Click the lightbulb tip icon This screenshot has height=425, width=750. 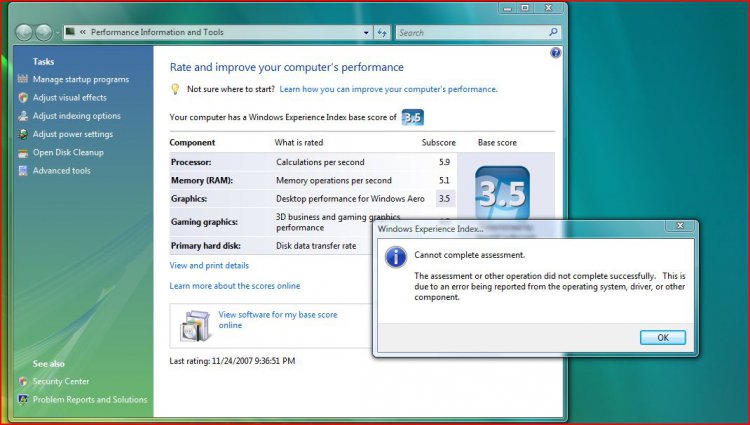175,89
